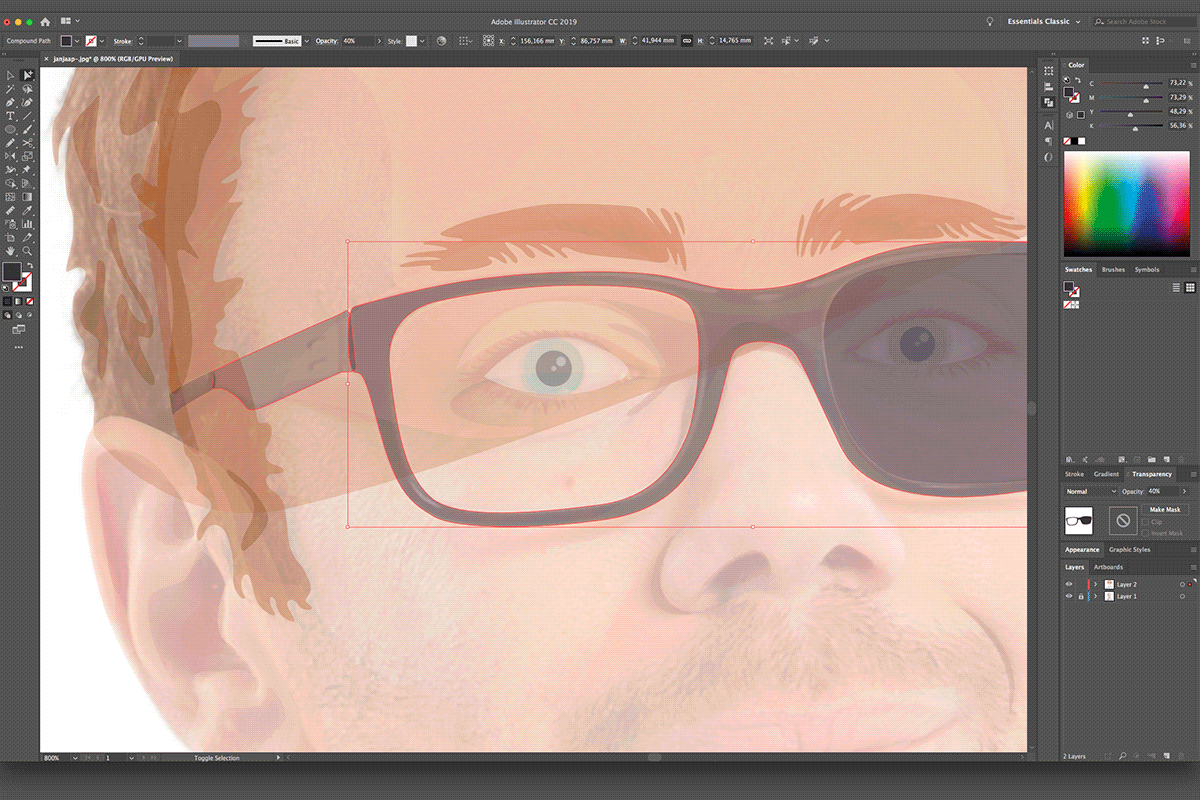Viewport: 1200px width, 800px height.
Task: Select the Scale tool
Action: [x=27, y=156]
